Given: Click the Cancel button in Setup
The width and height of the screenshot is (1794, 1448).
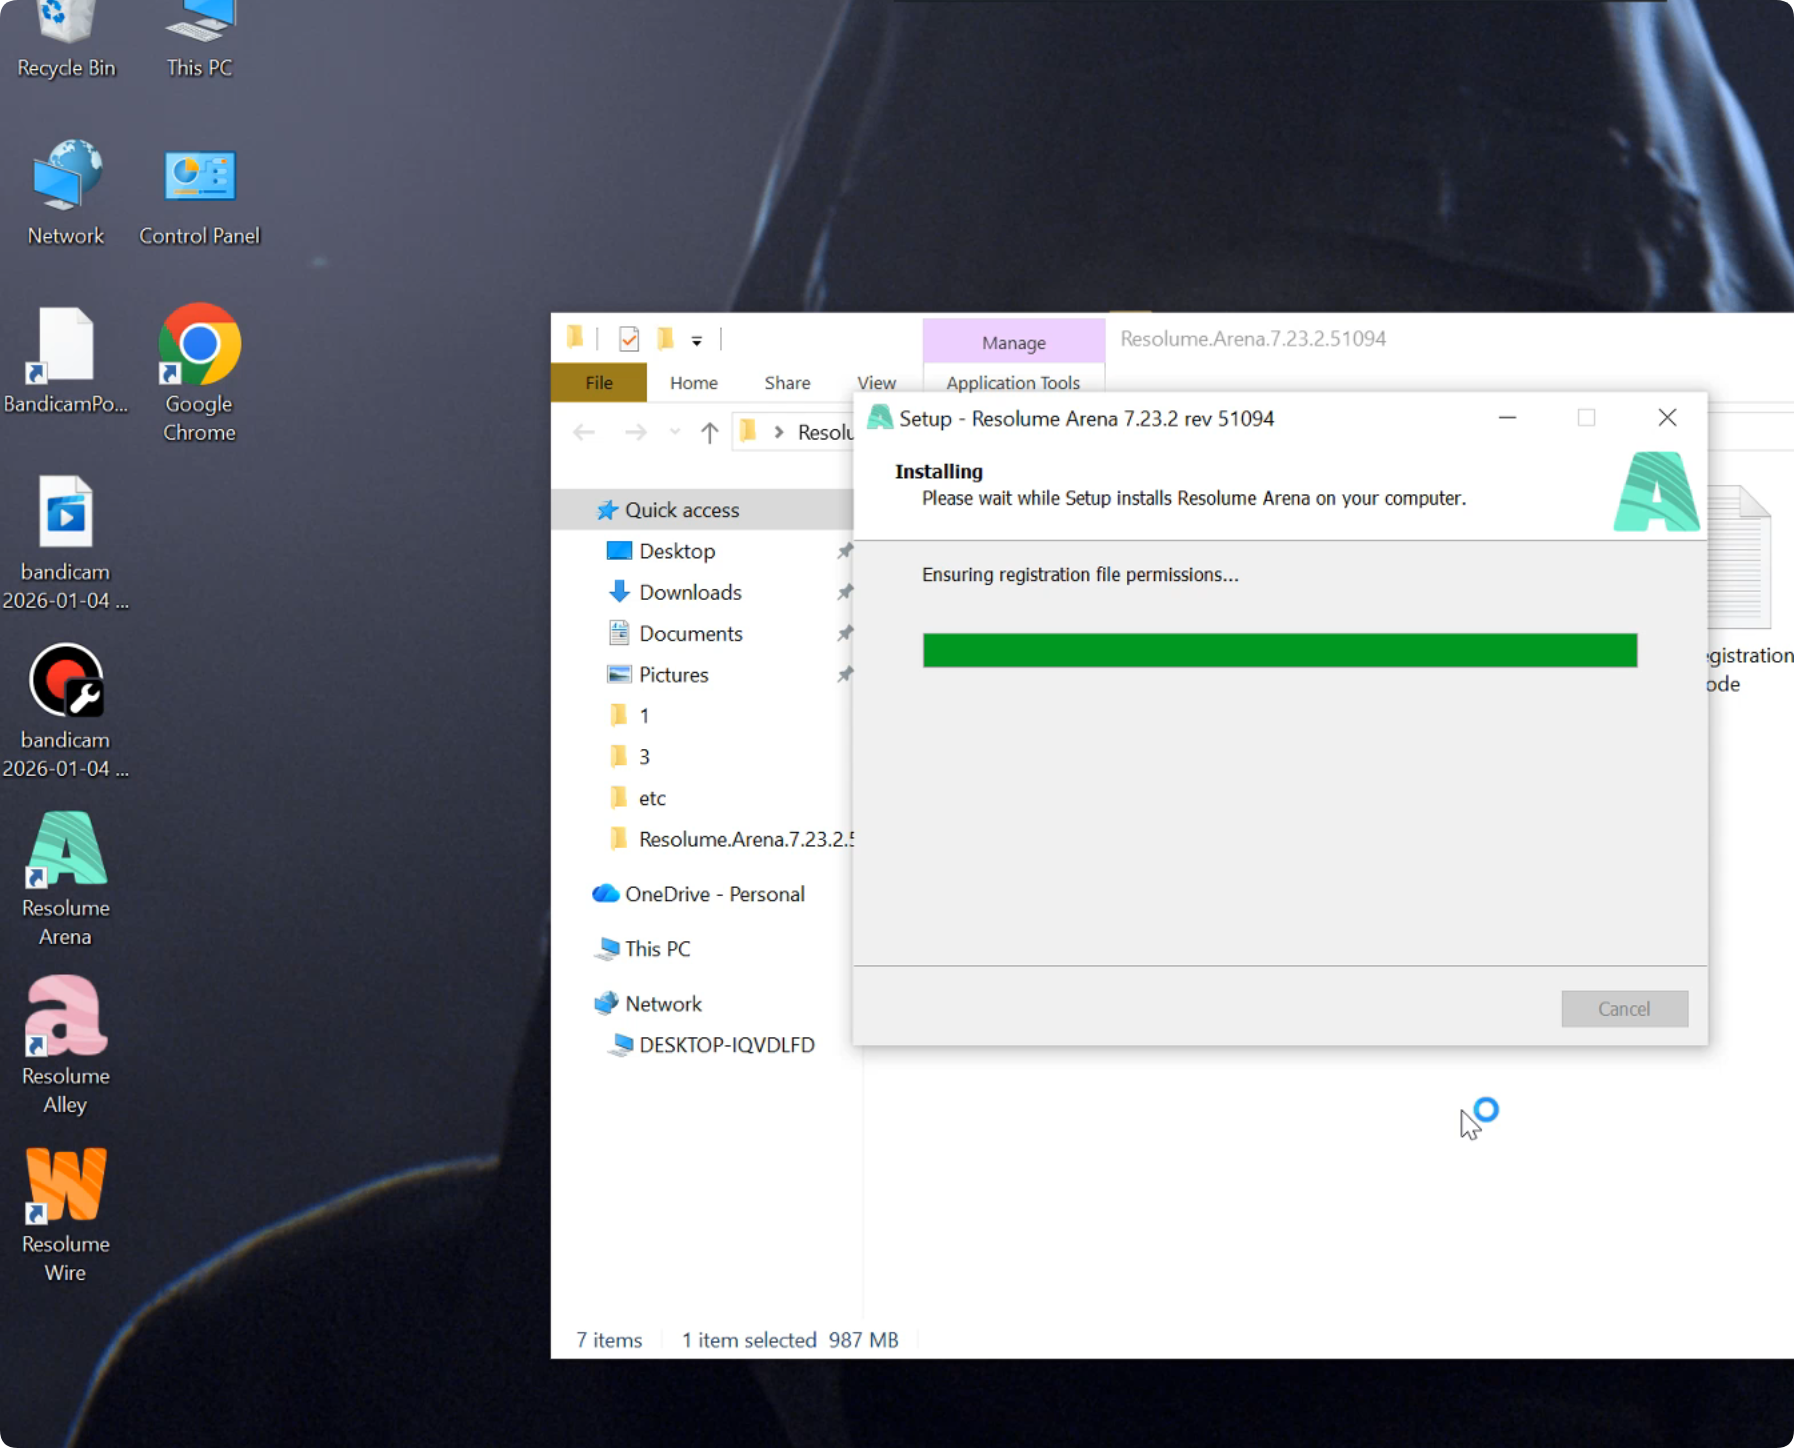Looking at the screenshot, I should point(1623,1009).
